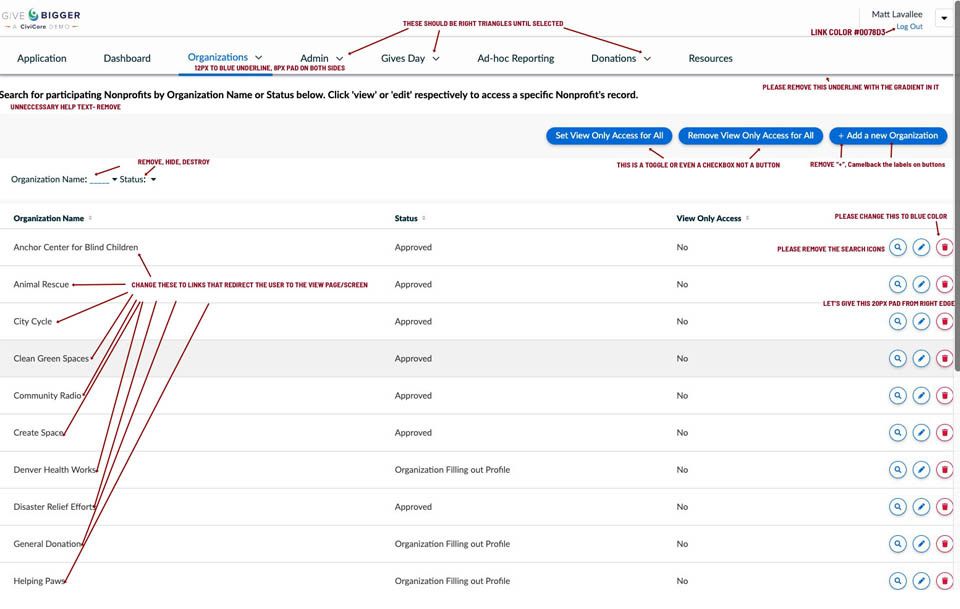Delete the City Cycle organization

tap(945, 322)
